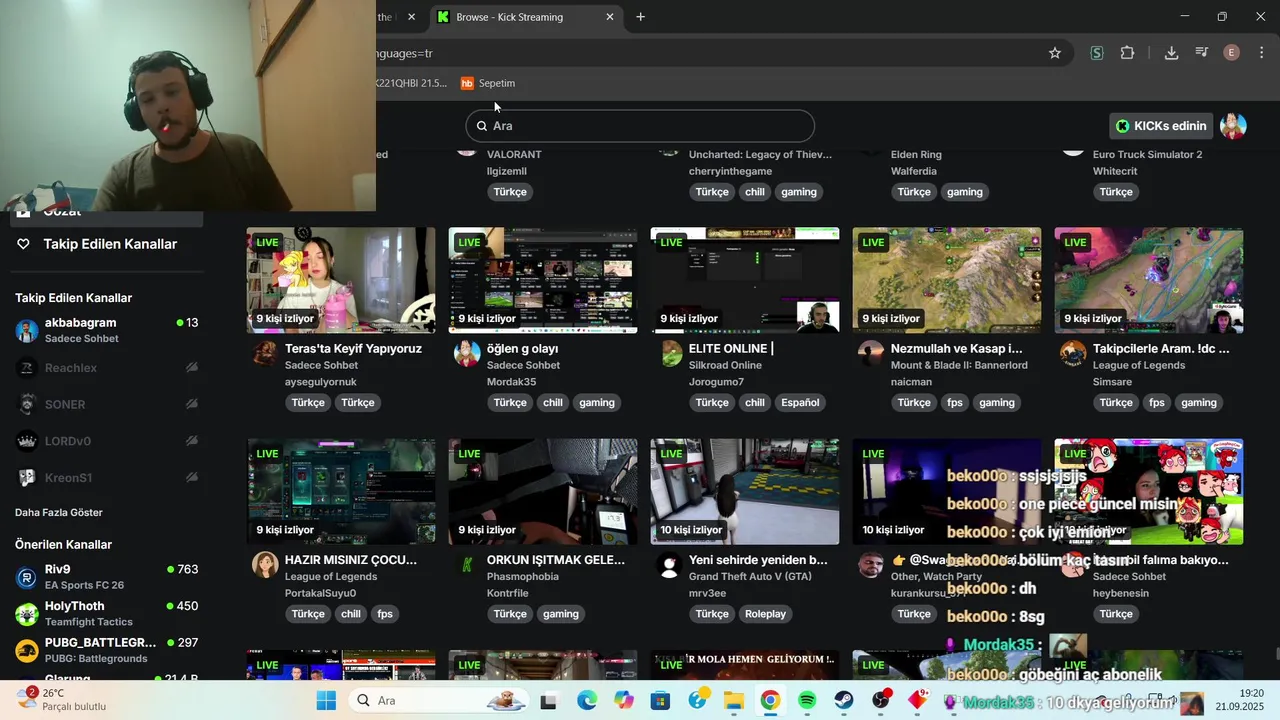1280x720 pixels.
Task: Open recommended channel Riv9
Action: (107, 577)
